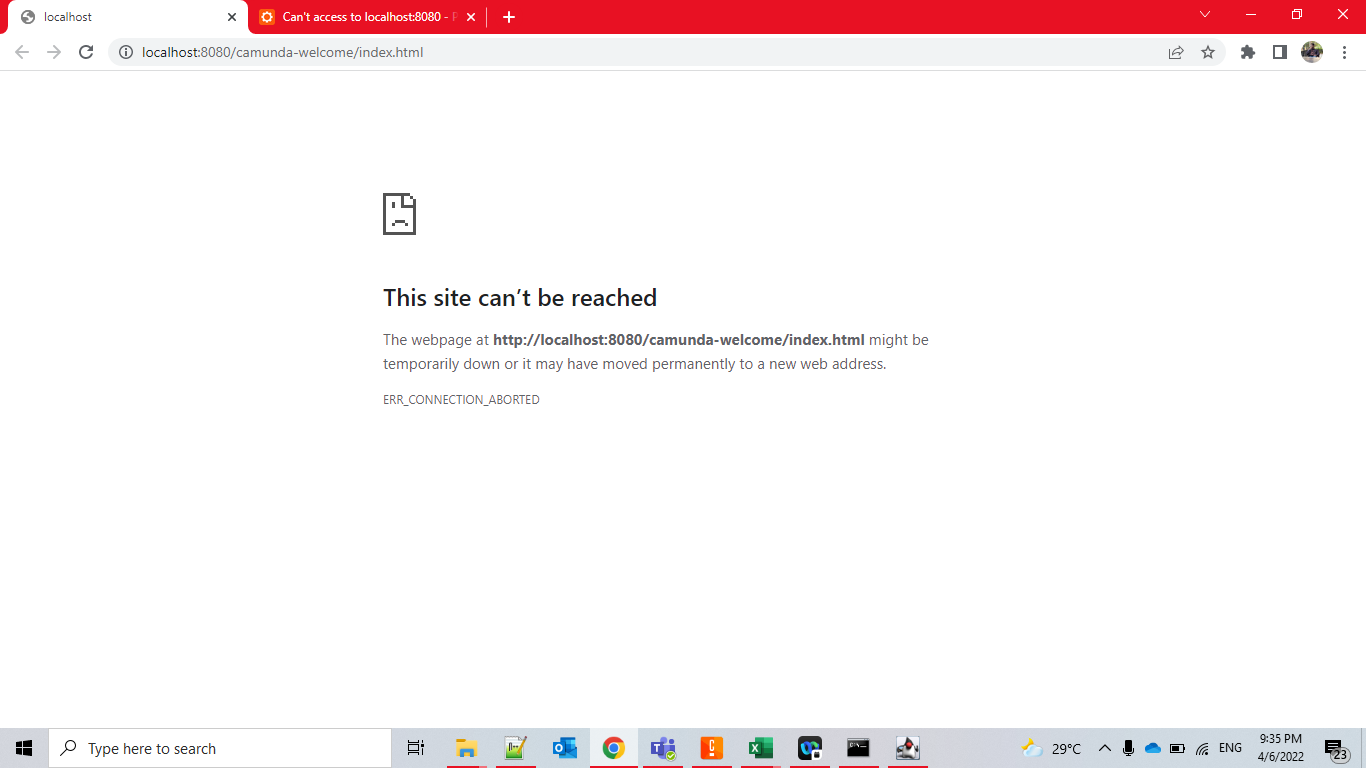Open the Windows Start menu
The height and width of the screenshot is (768, 1366).
click(24, 748)
